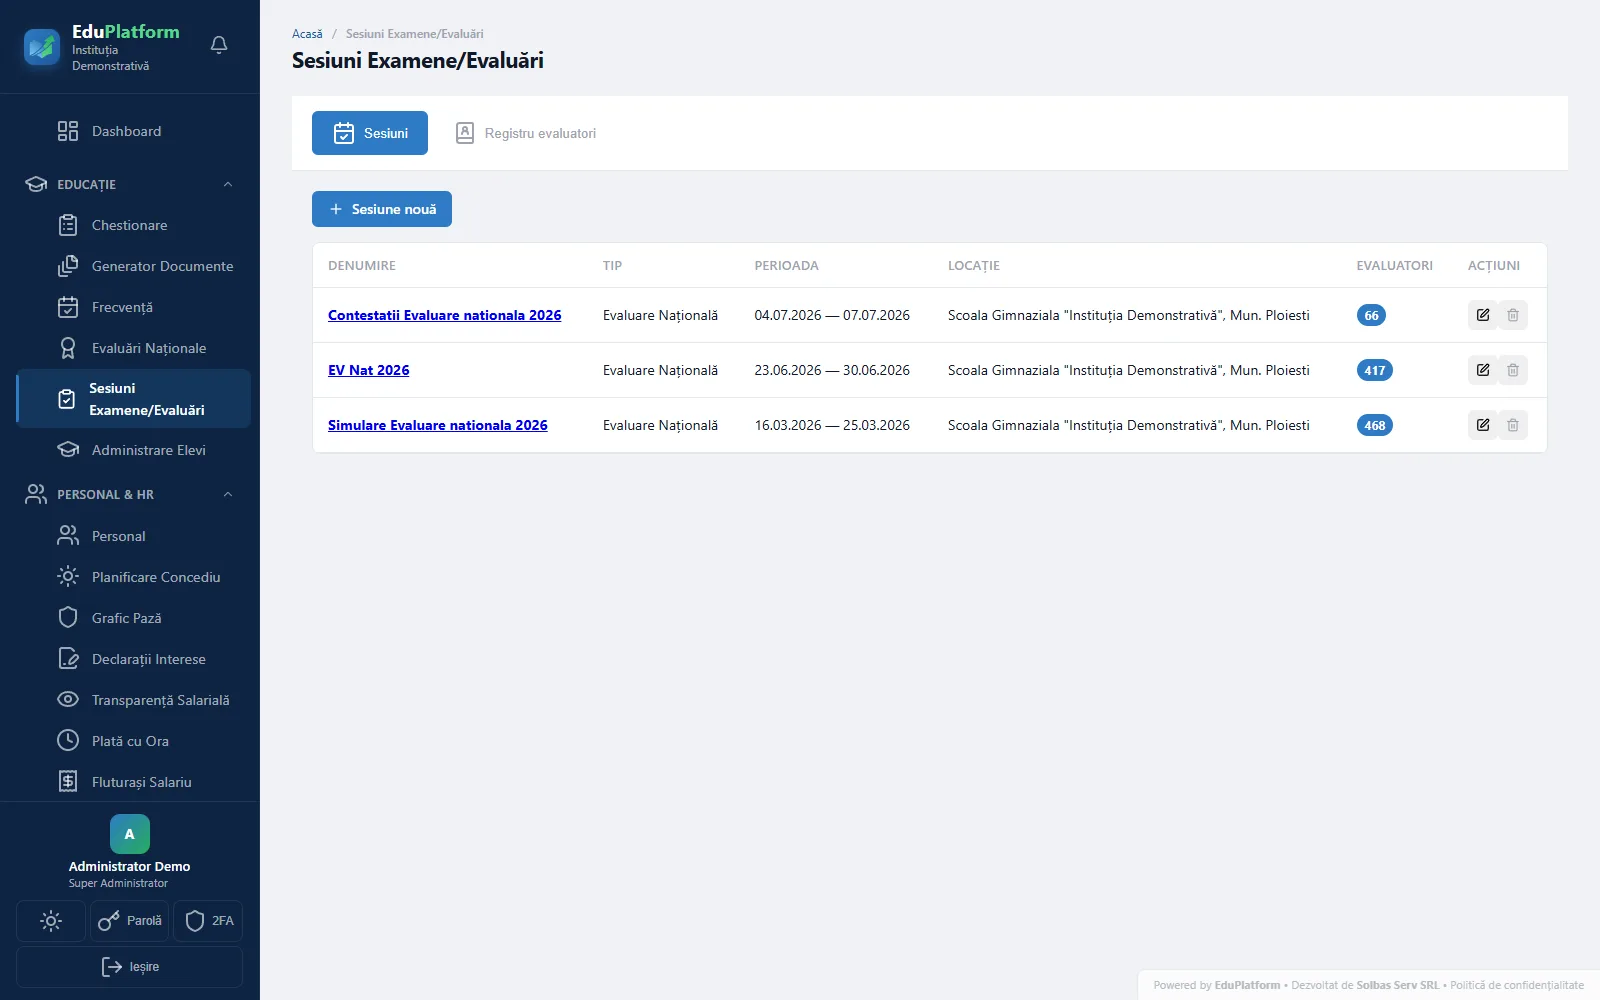Click the 66 evaluators badge
This screenshot has width=1600, height=1000.
pos(1371,315)
